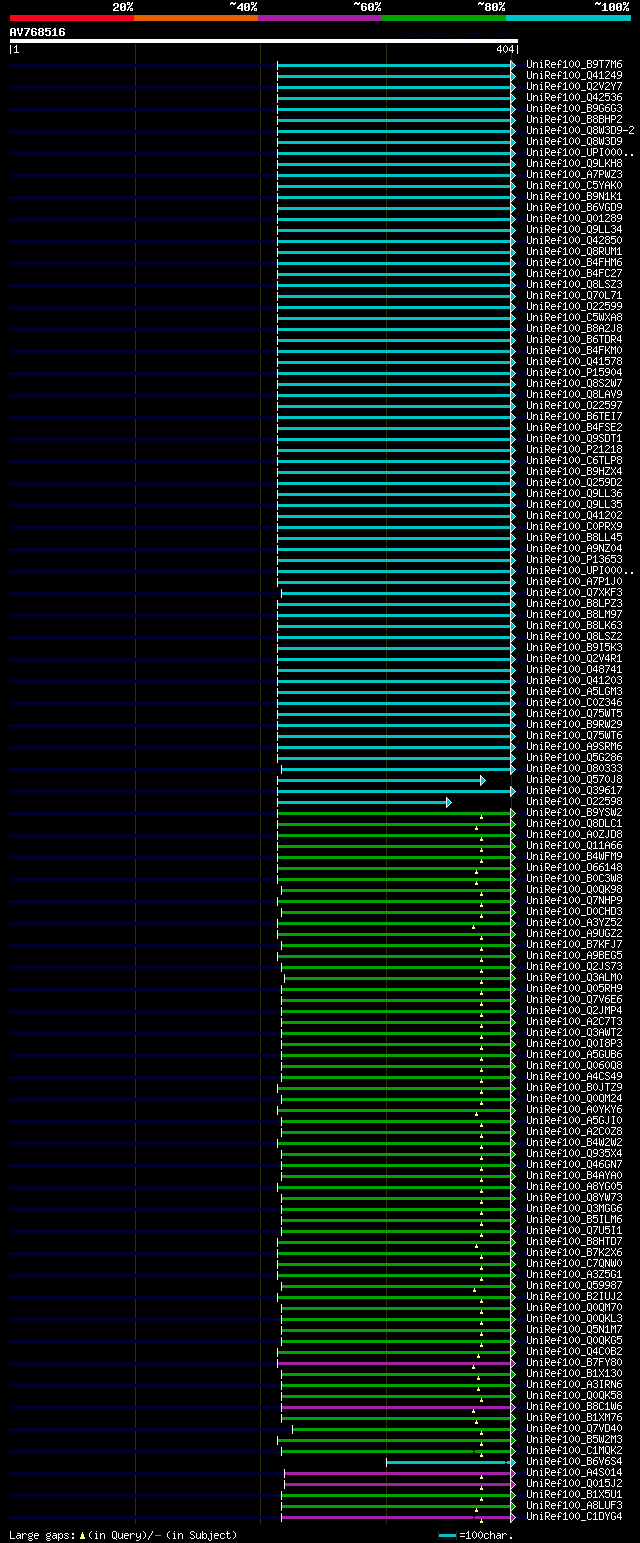This screenshot has height=1543, width=640.
Task: Click gap marker on UniRef100_A3YZ52 bar
Action: 474,926
